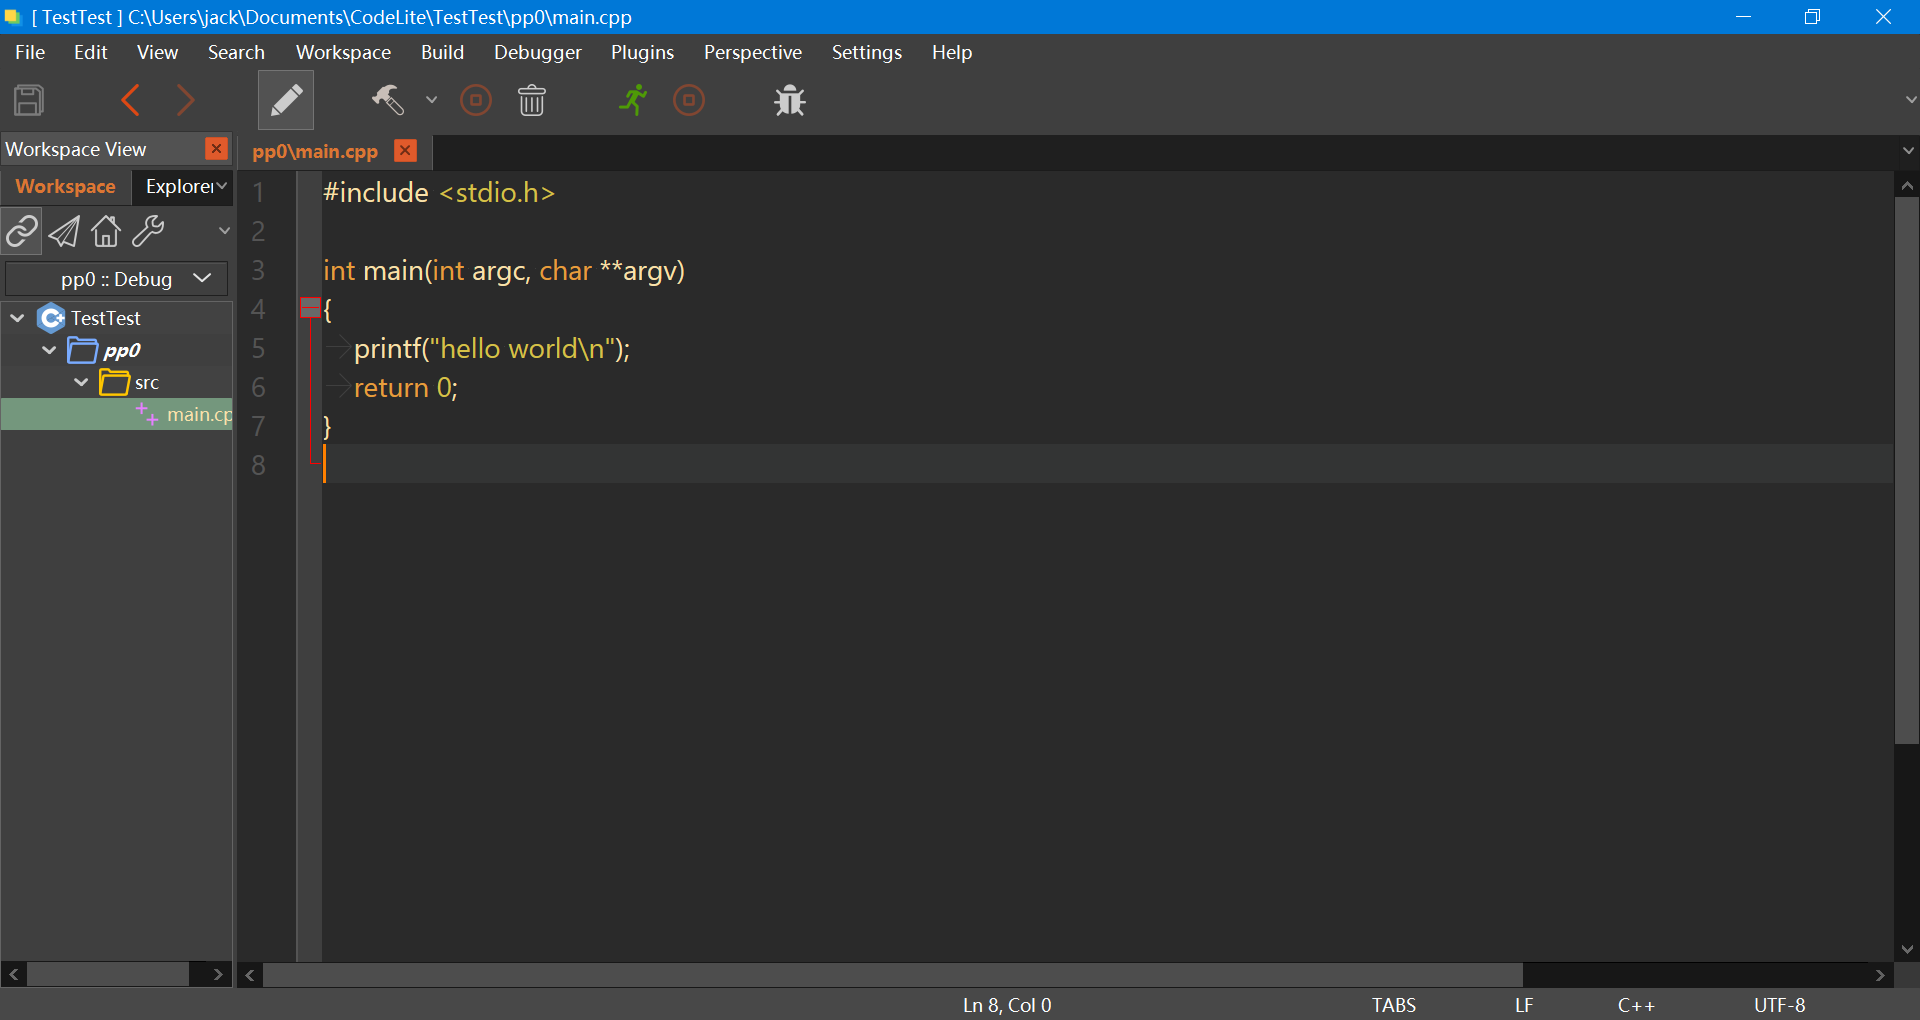Screen dimensions: 1920x1020
Task: Open the Plugins menu
Action: (x=642, y=52)
